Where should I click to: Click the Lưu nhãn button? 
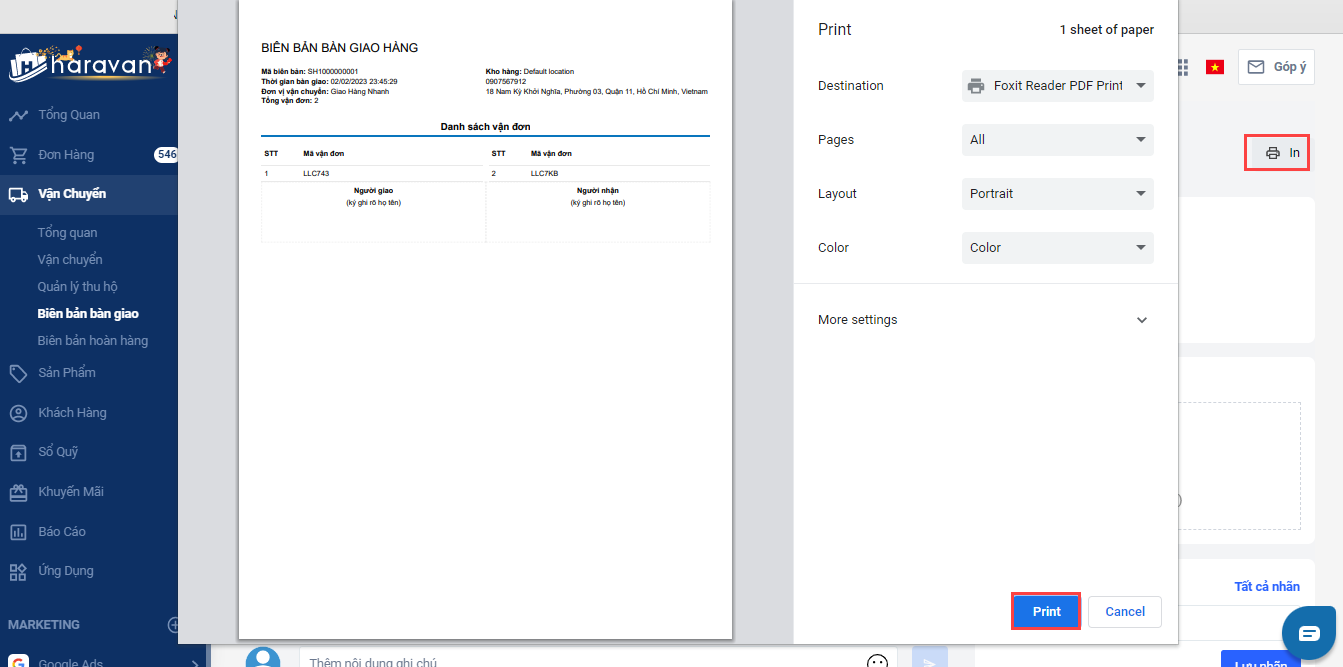(x=1260, y=661)
